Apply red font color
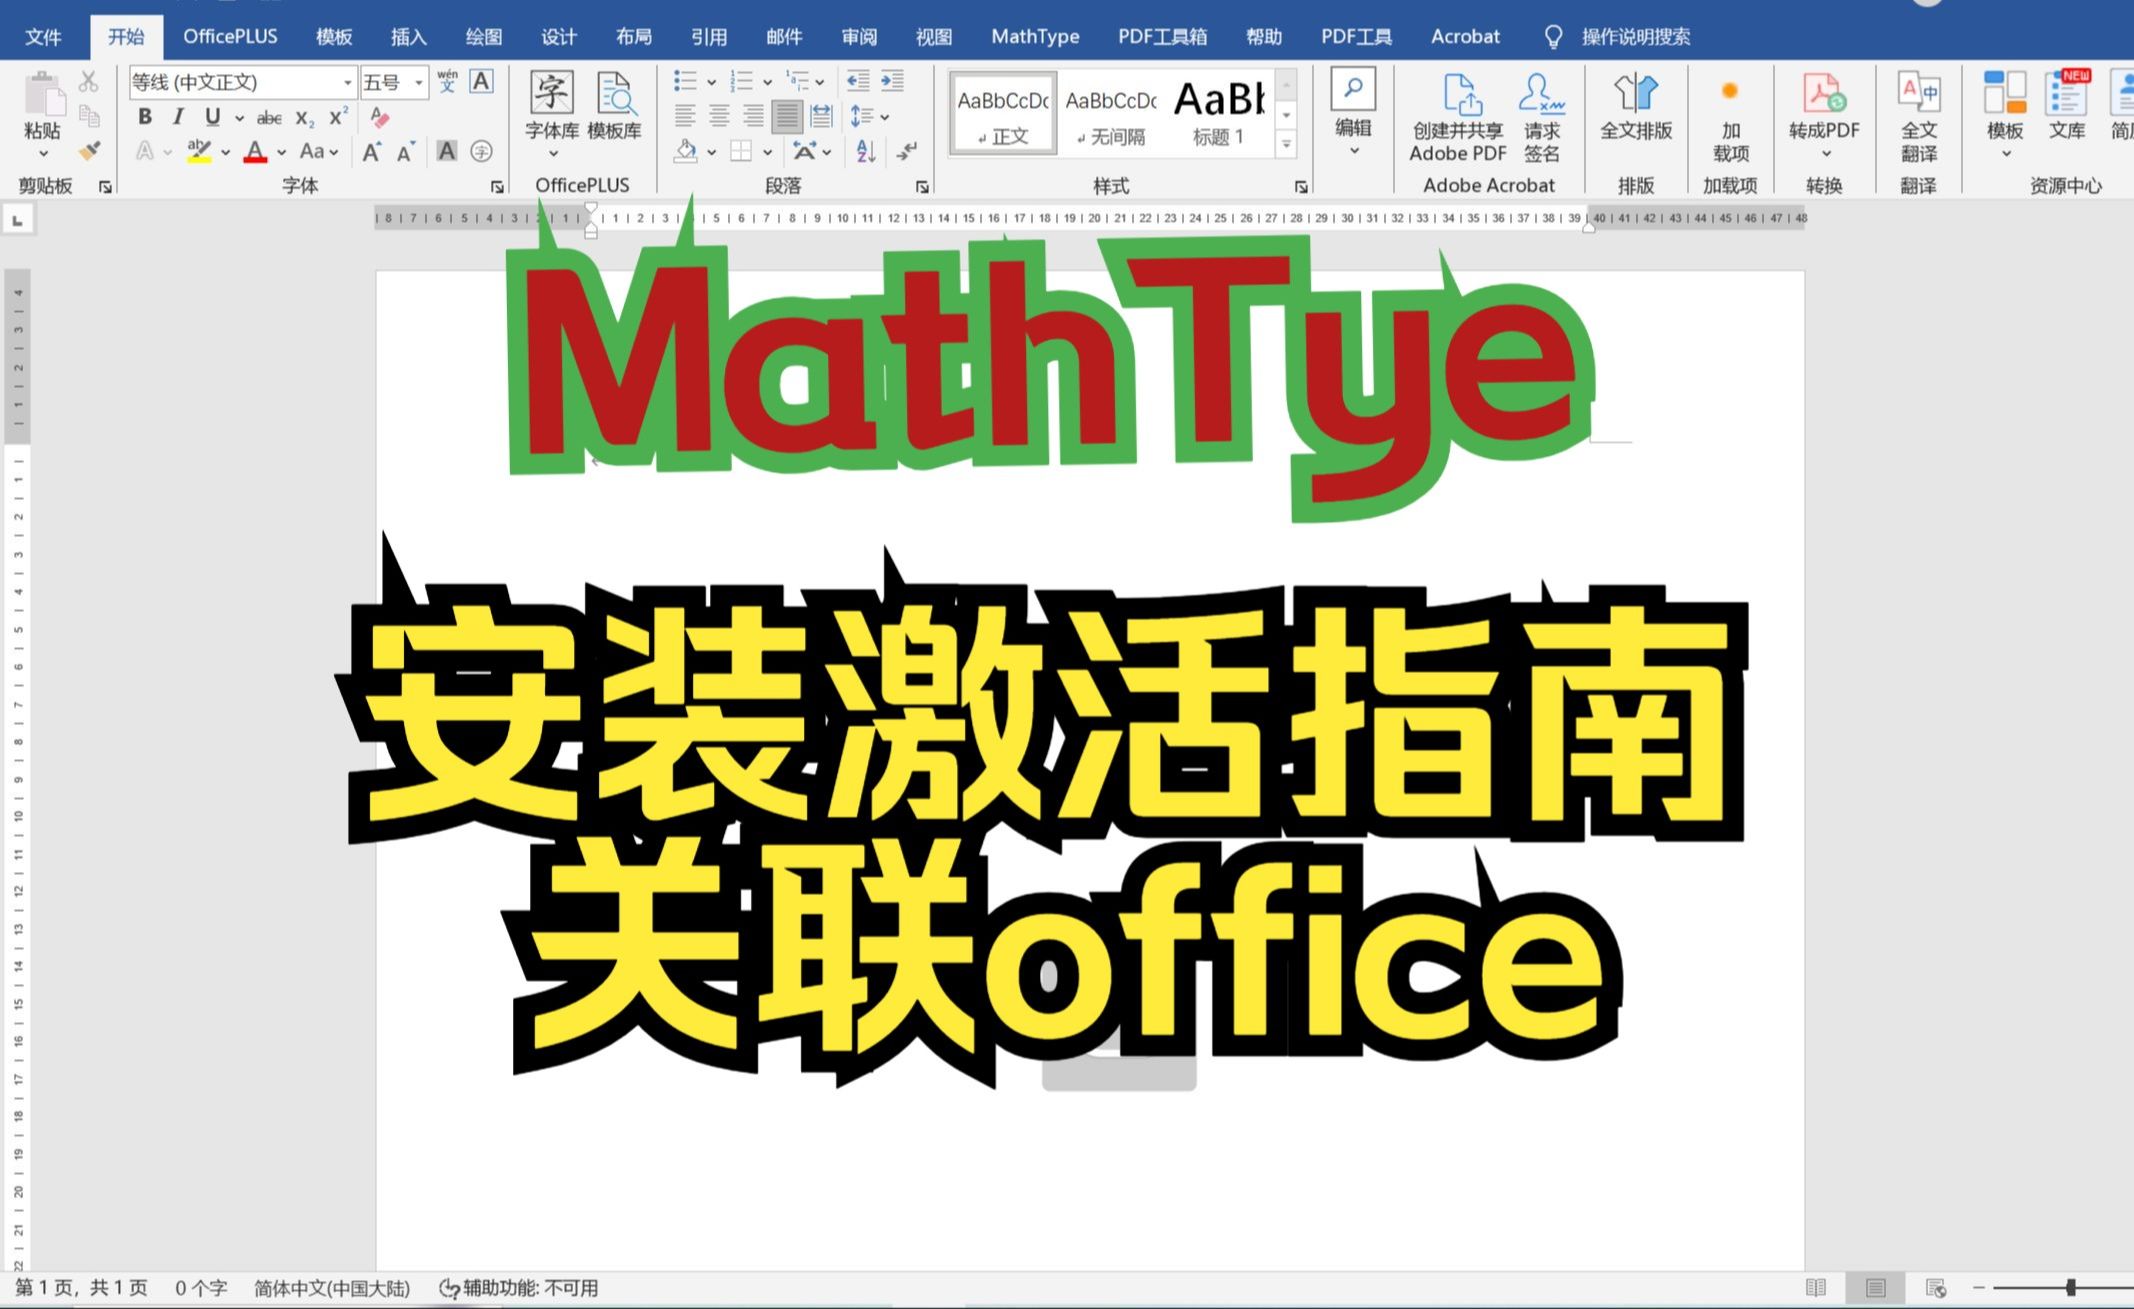 pyautogui.click(x=256, y=151)
